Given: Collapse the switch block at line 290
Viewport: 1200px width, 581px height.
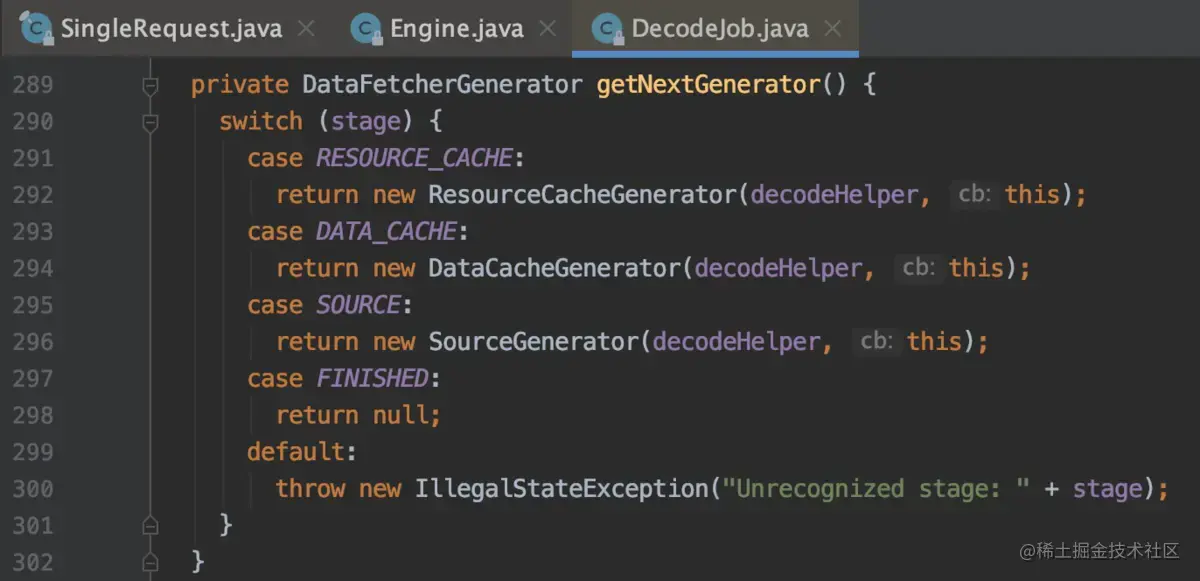Looking at the screenshot, I should 151,123.
